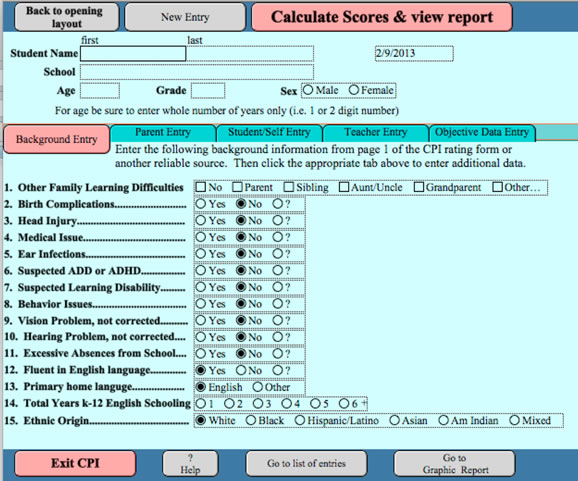Click the Exit CPI button
The image size is (578, 481).
(x=75, y=463)
